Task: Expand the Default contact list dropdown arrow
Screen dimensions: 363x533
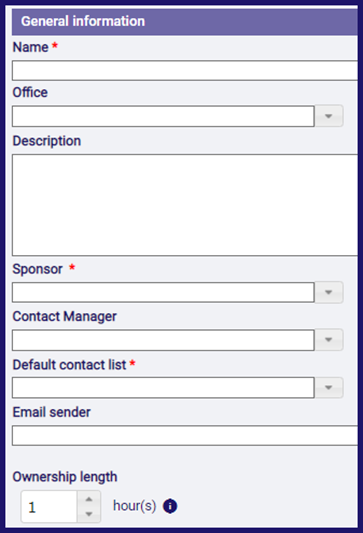Action: 328,388
